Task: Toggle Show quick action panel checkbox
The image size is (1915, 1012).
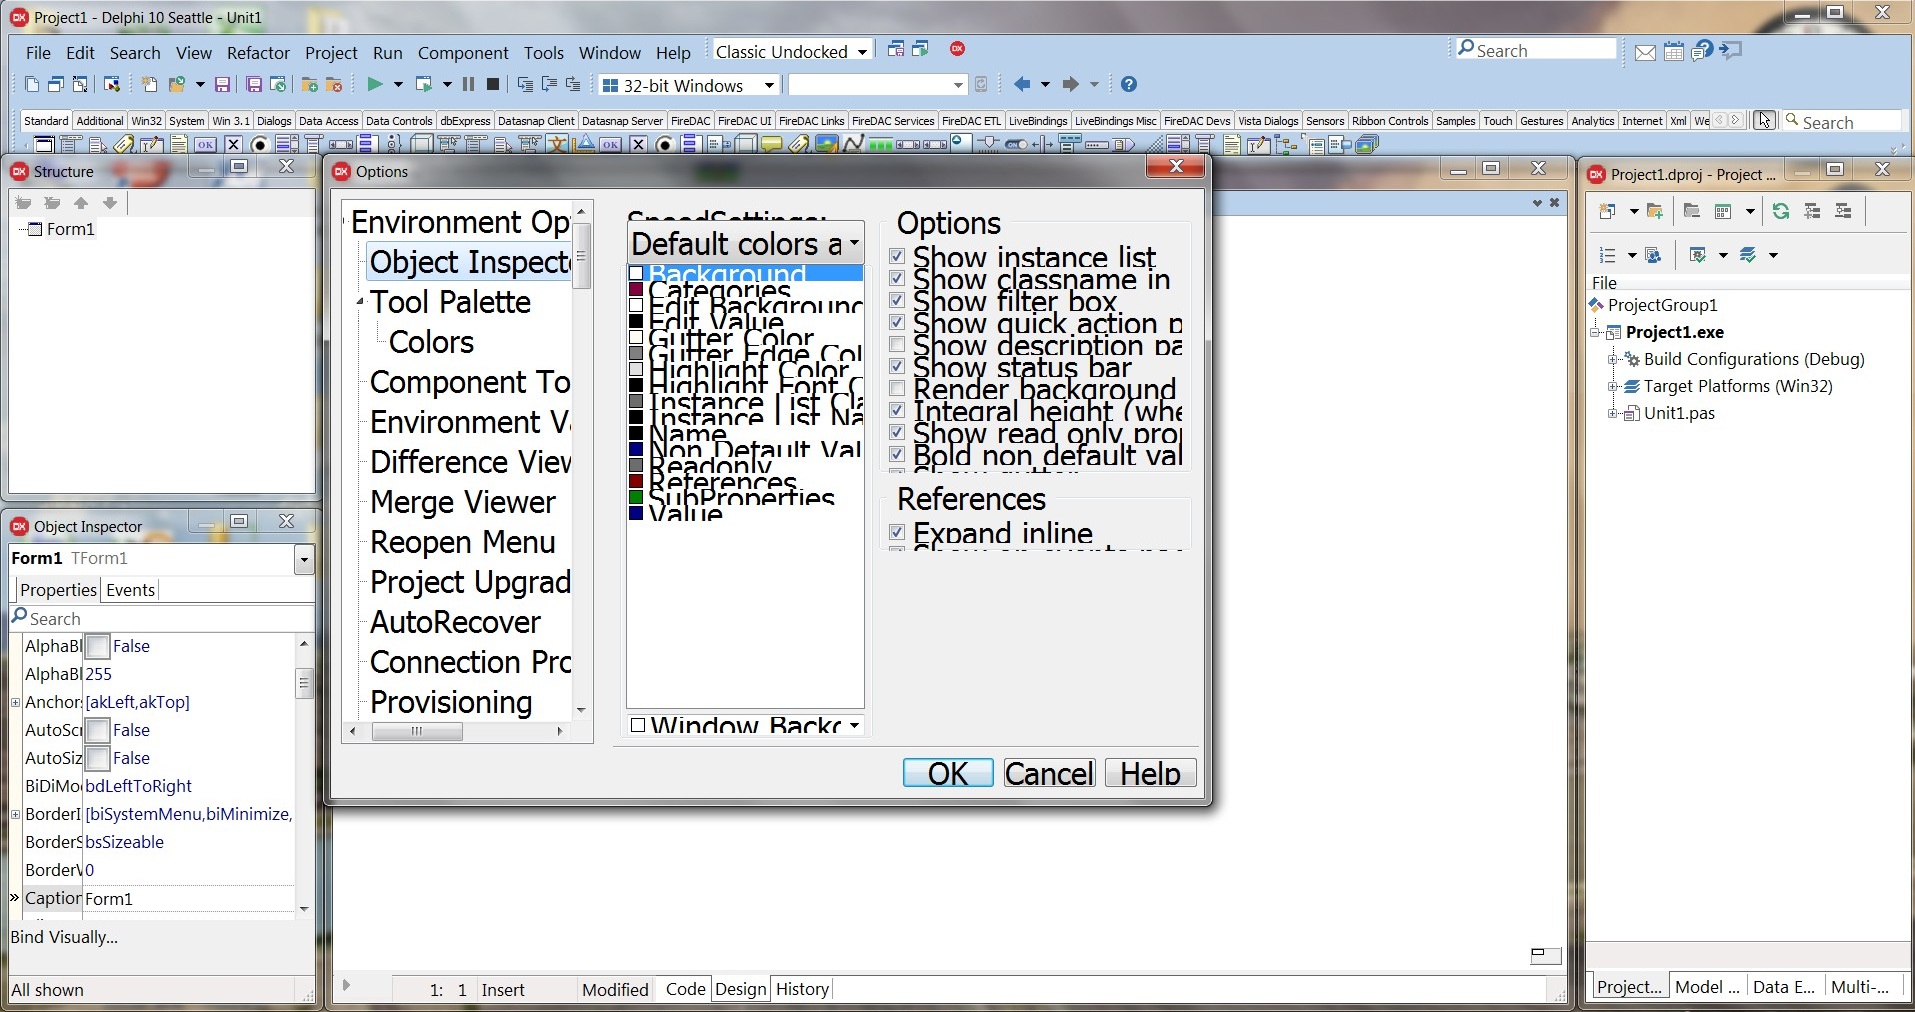Action: (x=897, y=323)
